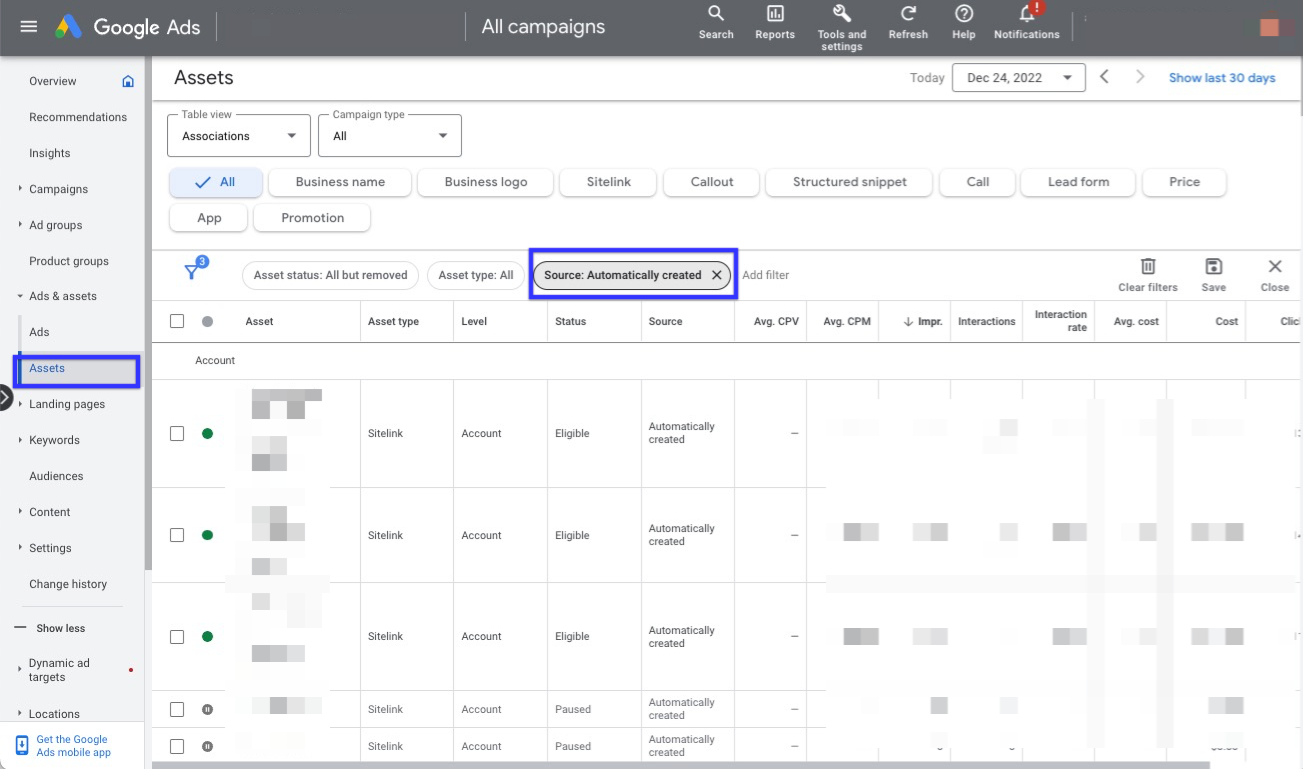The image size is (1303, 769).
Task: Expand the collapsed side panel arrow
Action: [5, 398]
